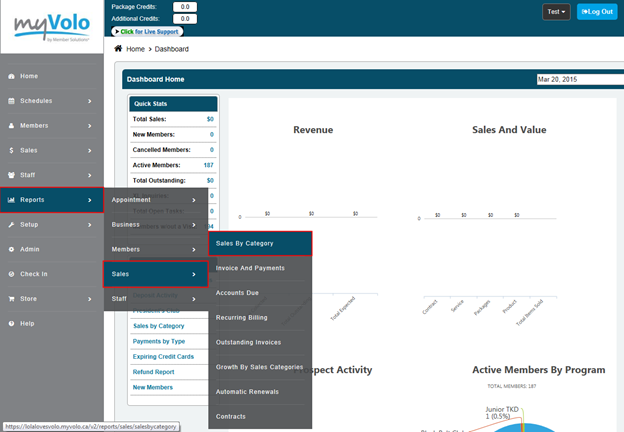This screenshot has height=432, width=624.
Task: Open Recurring Billing report
Action: click(260, 317)
